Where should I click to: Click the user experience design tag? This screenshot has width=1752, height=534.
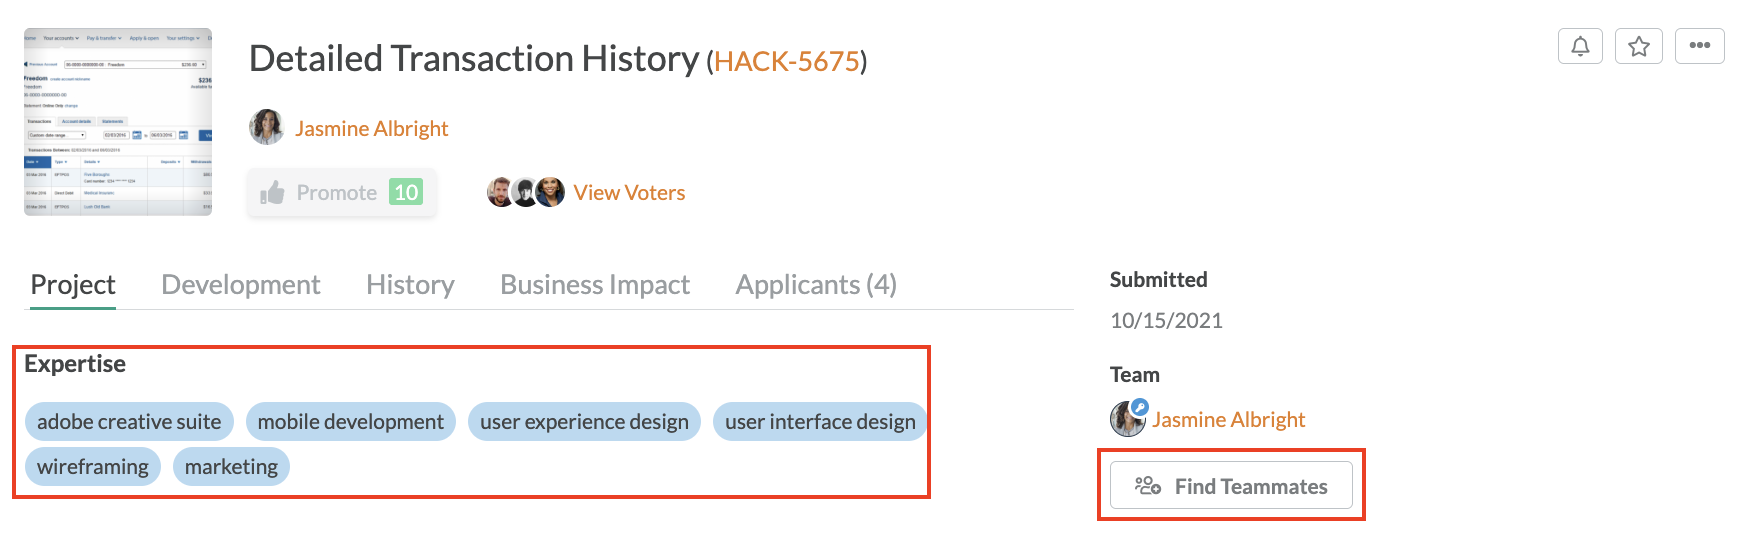coord(584,422)
